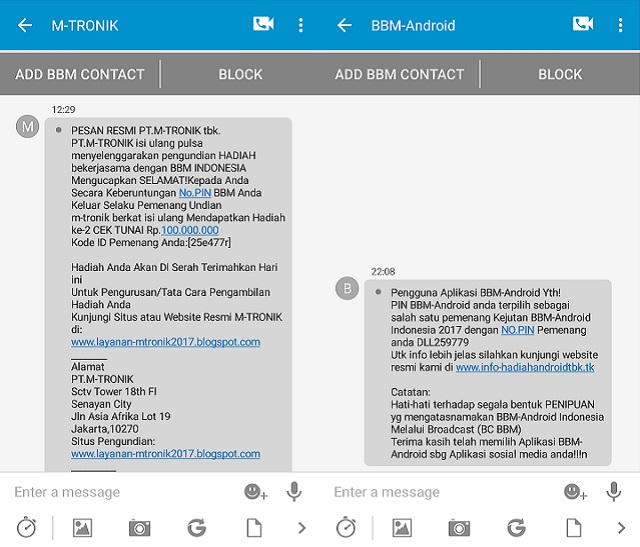Go back from the M-TRONIK chat
The height and width of the screenshot is (547, 640).
coord(25,25)
